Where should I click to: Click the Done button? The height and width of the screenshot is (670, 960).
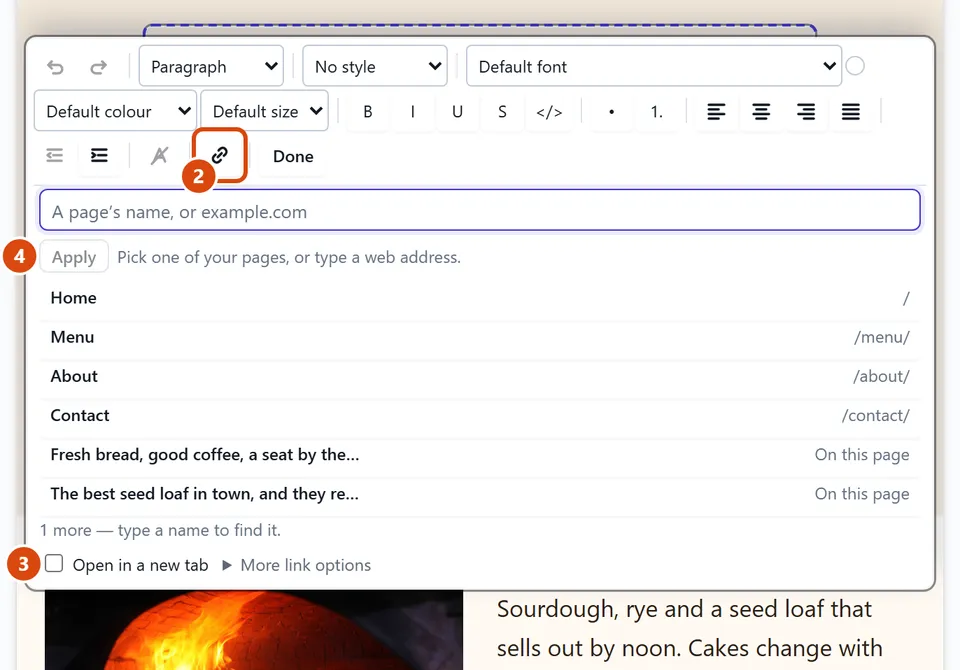pos(293,156)
